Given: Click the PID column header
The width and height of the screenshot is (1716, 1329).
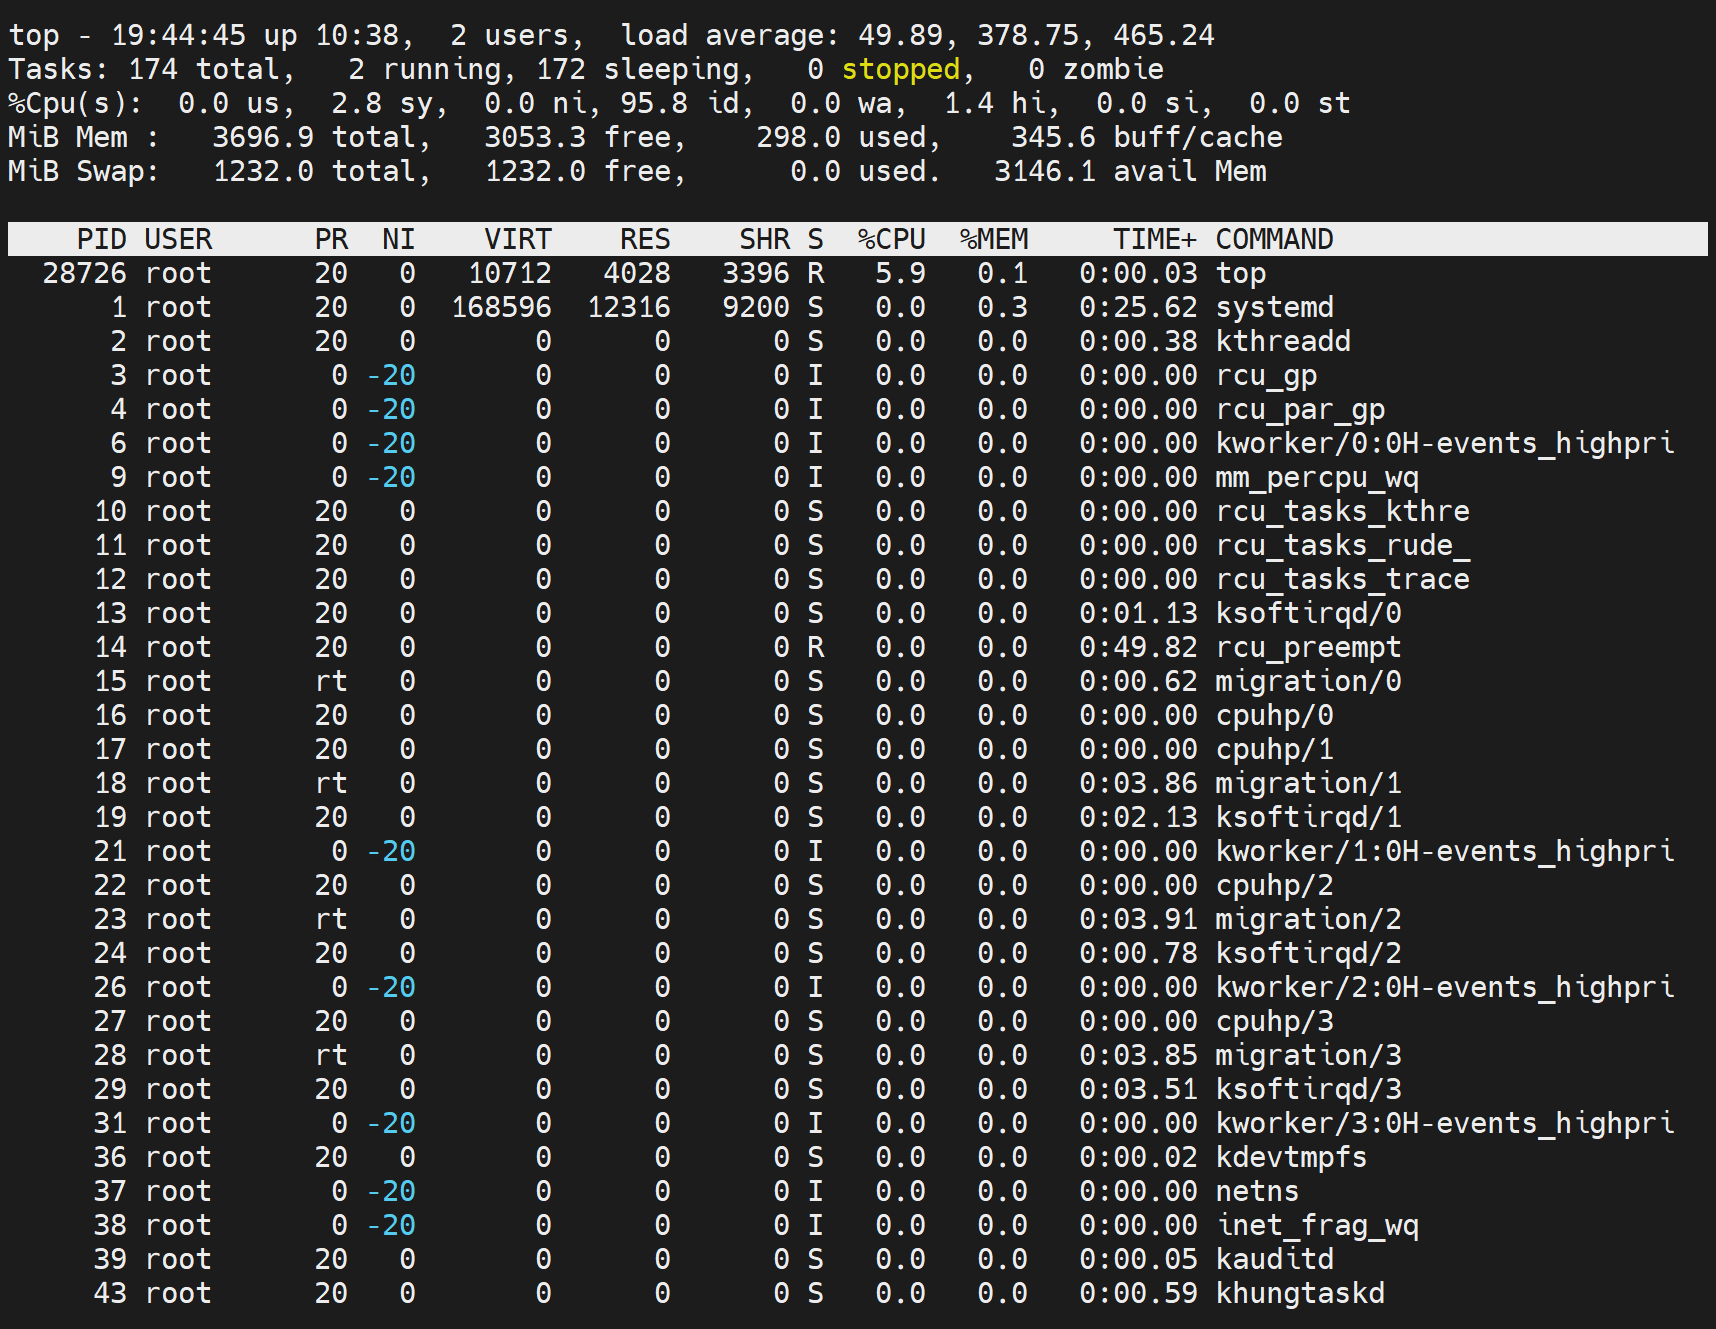Looking at the screenshot, I should tap(101, 239).
